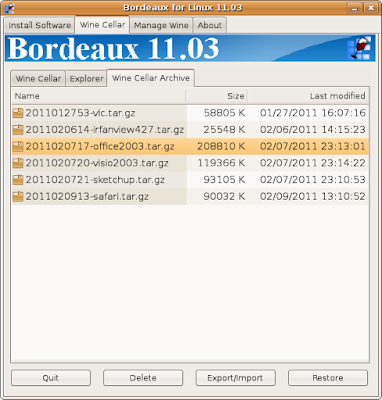Minimize the Bordeaux for Linux window
382x400 pixels.
(x=354, y=8)
